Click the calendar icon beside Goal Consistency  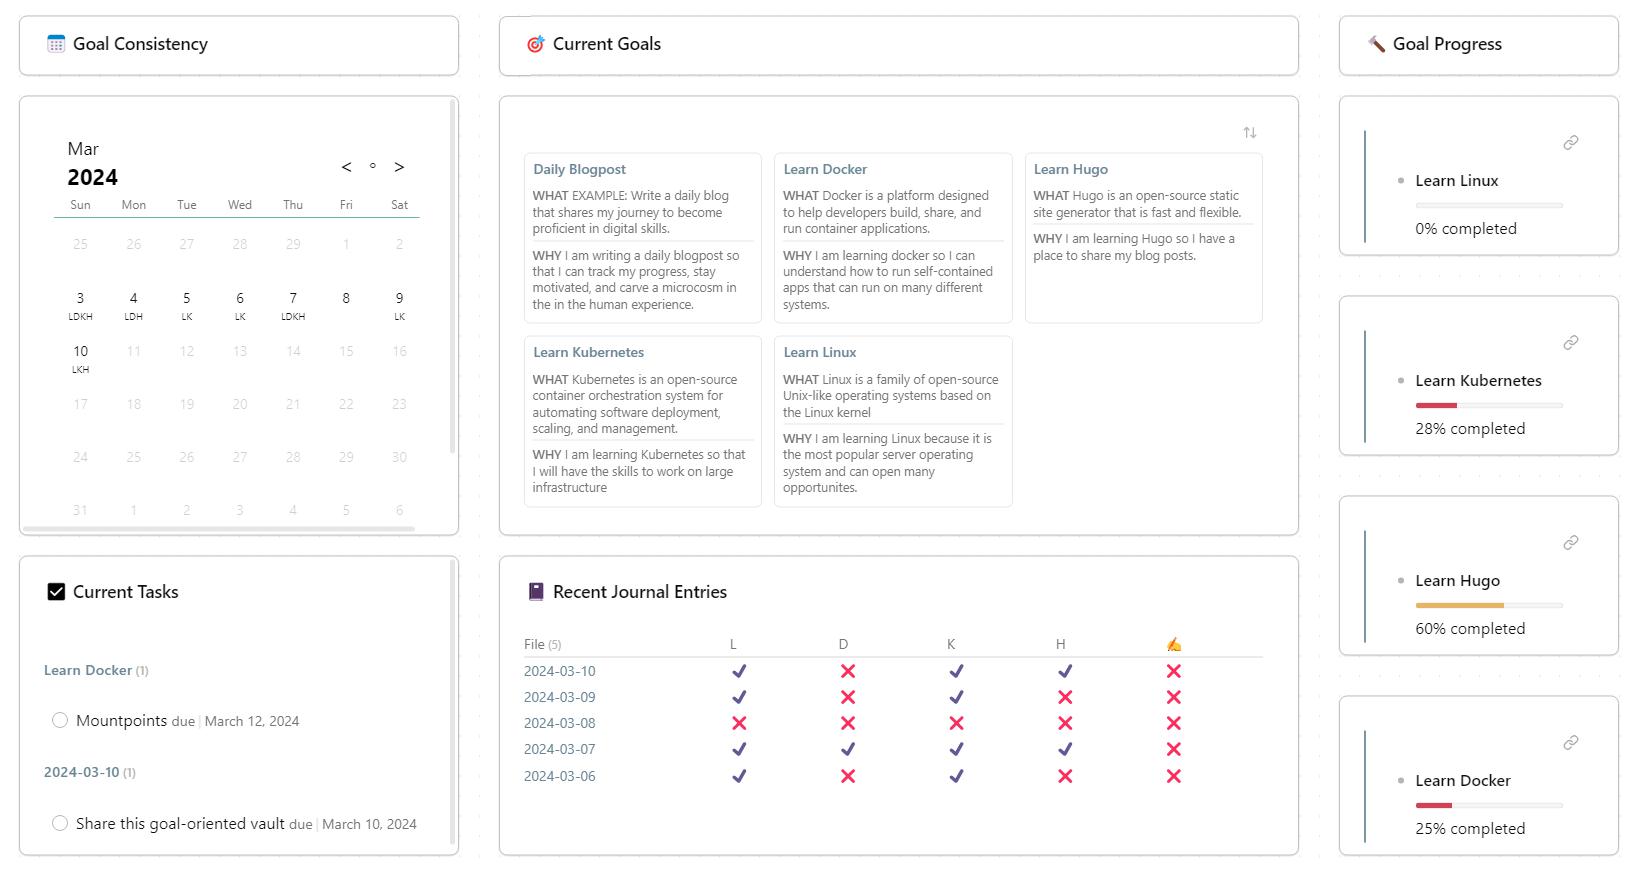(56, 44)
